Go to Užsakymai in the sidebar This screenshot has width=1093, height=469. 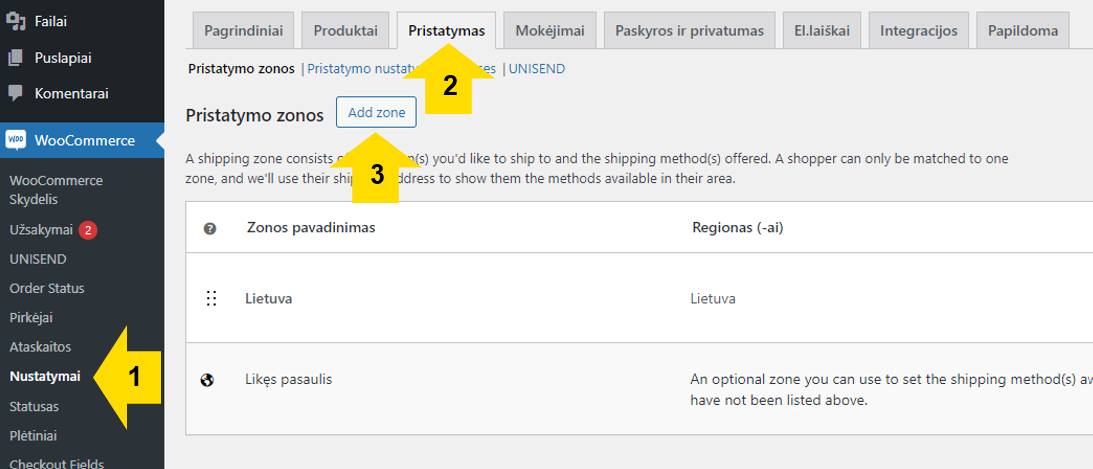coord(41,230)
